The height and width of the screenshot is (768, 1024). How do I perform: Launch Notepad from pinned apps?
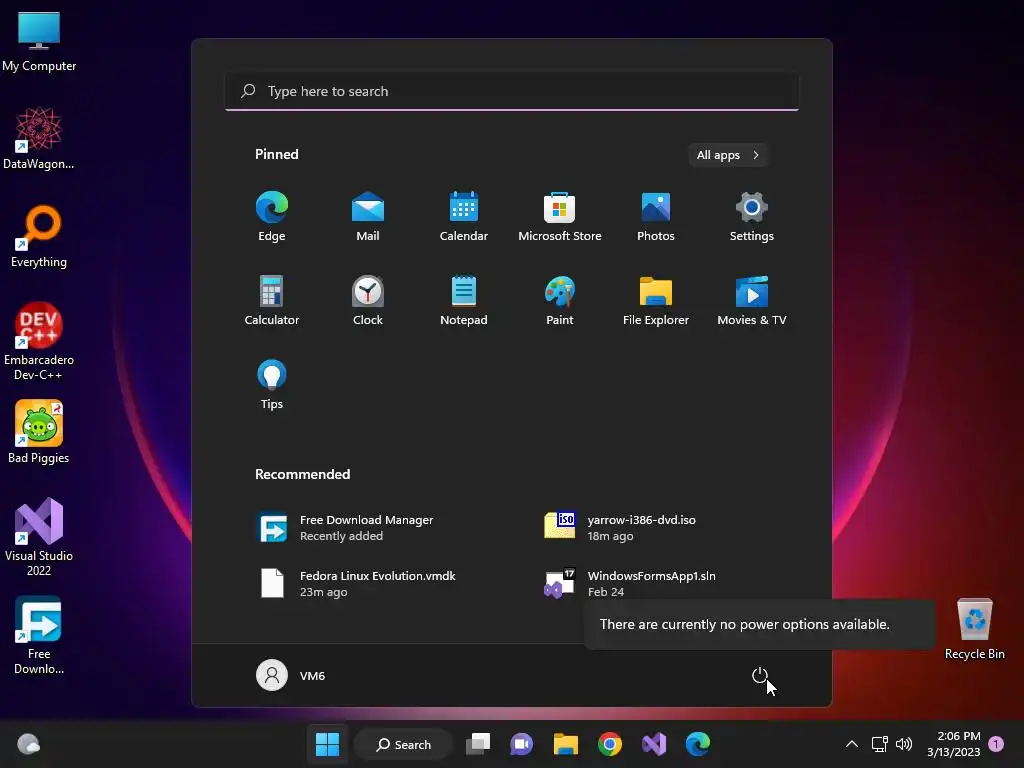pos(464,300)
